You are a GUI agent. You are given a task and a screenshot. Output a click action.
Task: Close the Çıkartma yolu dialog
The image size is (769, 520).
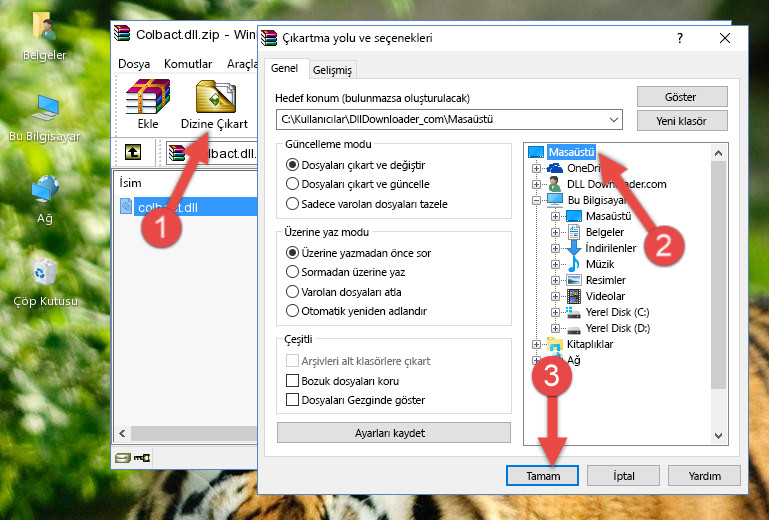725,38
